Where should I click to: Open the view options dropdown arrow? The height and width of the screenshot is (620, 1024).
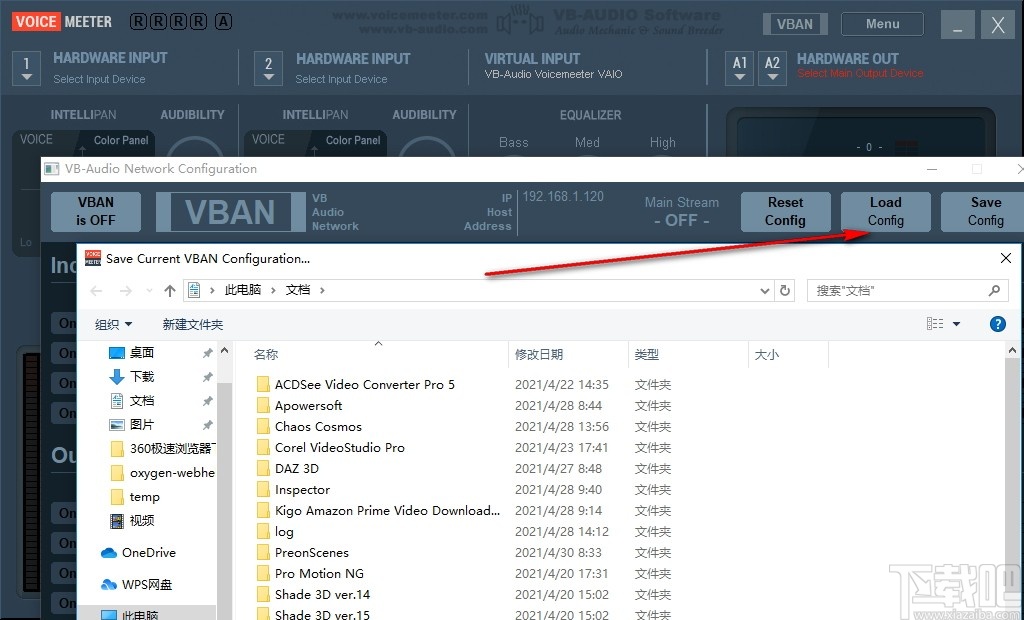956,324
